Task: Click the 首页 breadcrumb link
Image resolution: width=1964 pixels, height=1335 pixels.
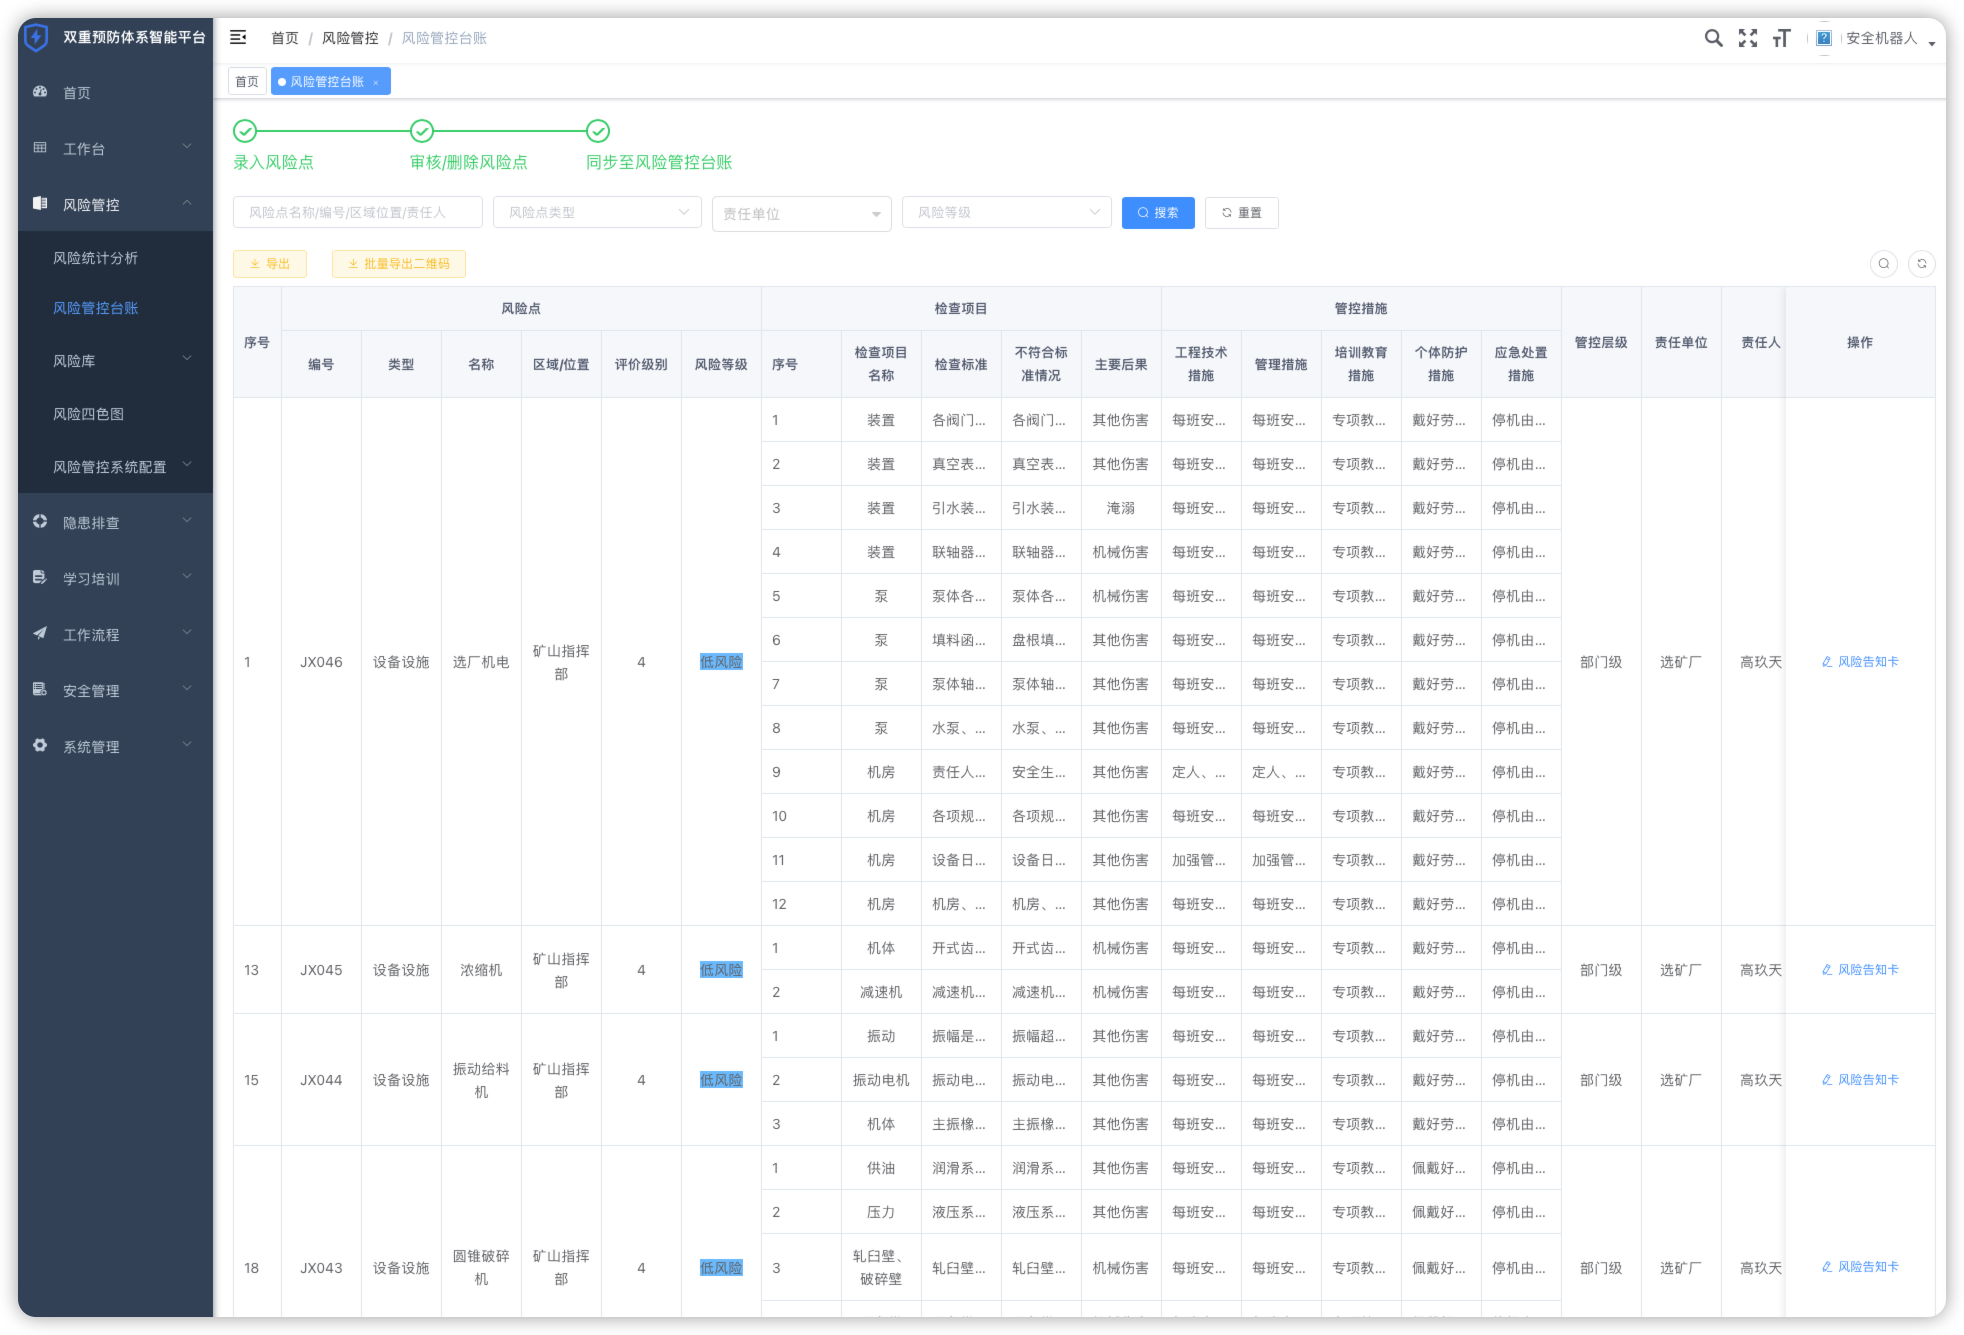Action: click(x=285, y=38)
